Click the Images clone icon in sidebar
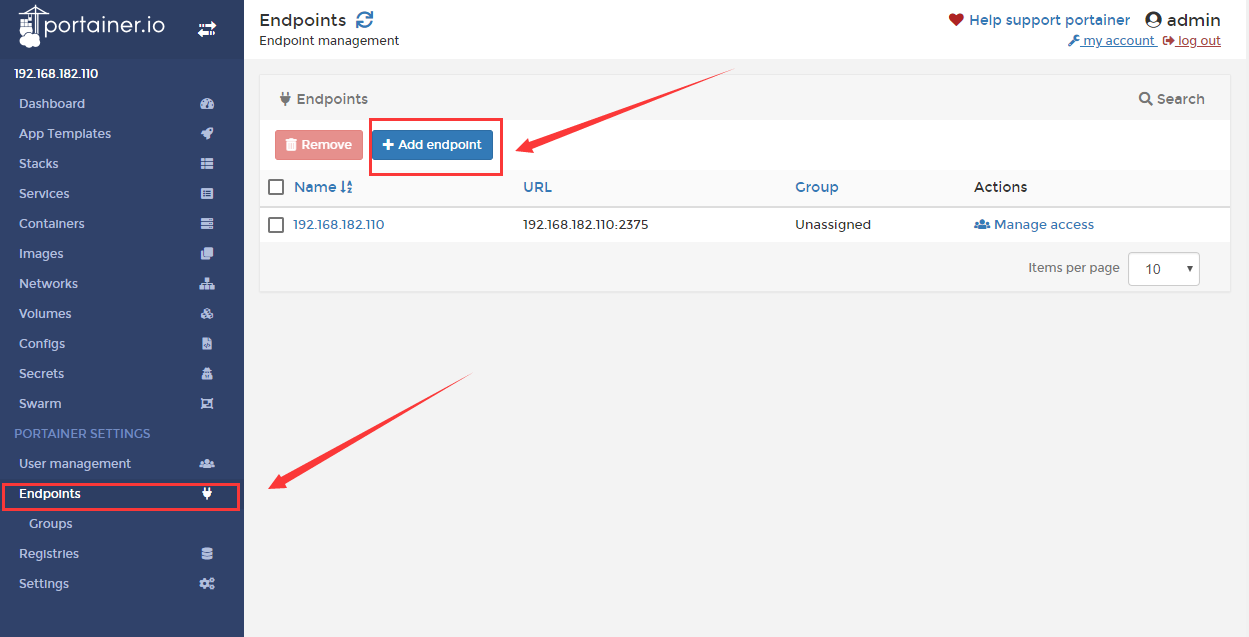1249x637 pixels. click(x=207, y=254)
